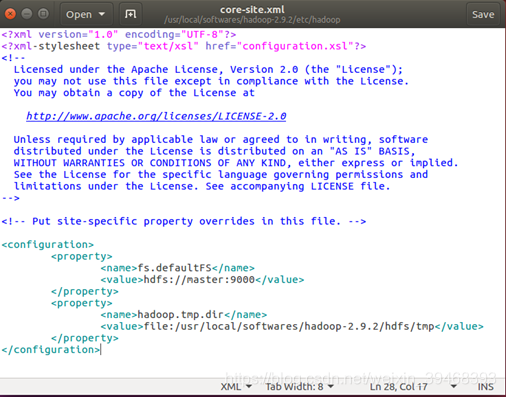
Task: Click the xml version="1.0" declaration line
Action: (x=119, y=34)
